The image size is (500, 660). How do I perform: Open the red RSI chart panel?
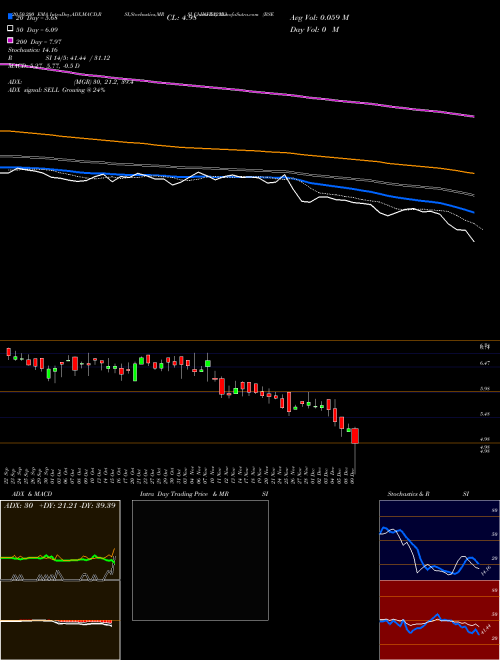point(439,620)
